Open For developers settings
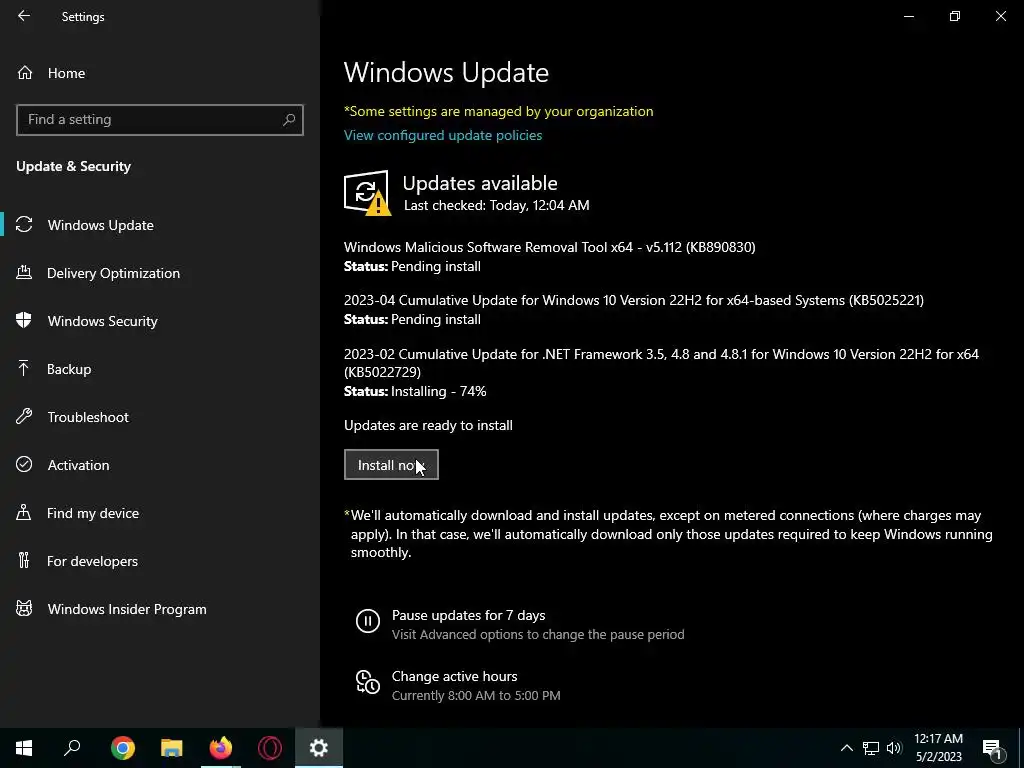 [92, 561]
